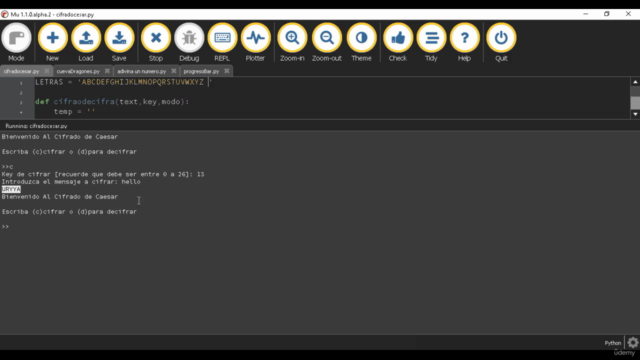Switch to cifradocesar.py tab
640x360 pixels.
point(22,71)
